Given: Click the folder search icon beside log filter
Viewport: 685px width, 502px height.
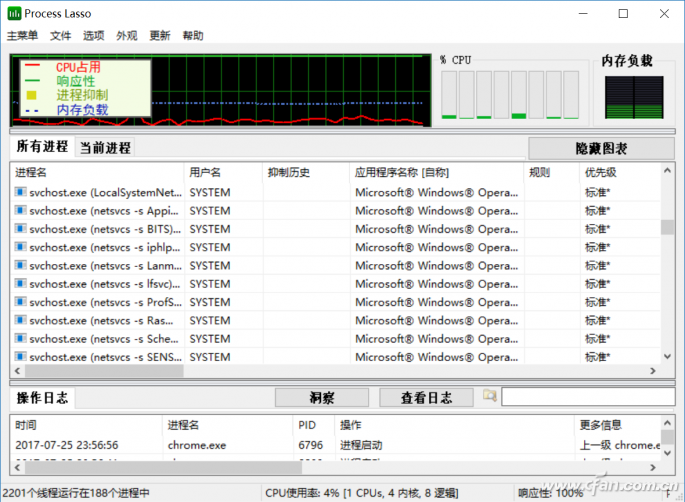Looking at the screenshot, I should (490, 396).
